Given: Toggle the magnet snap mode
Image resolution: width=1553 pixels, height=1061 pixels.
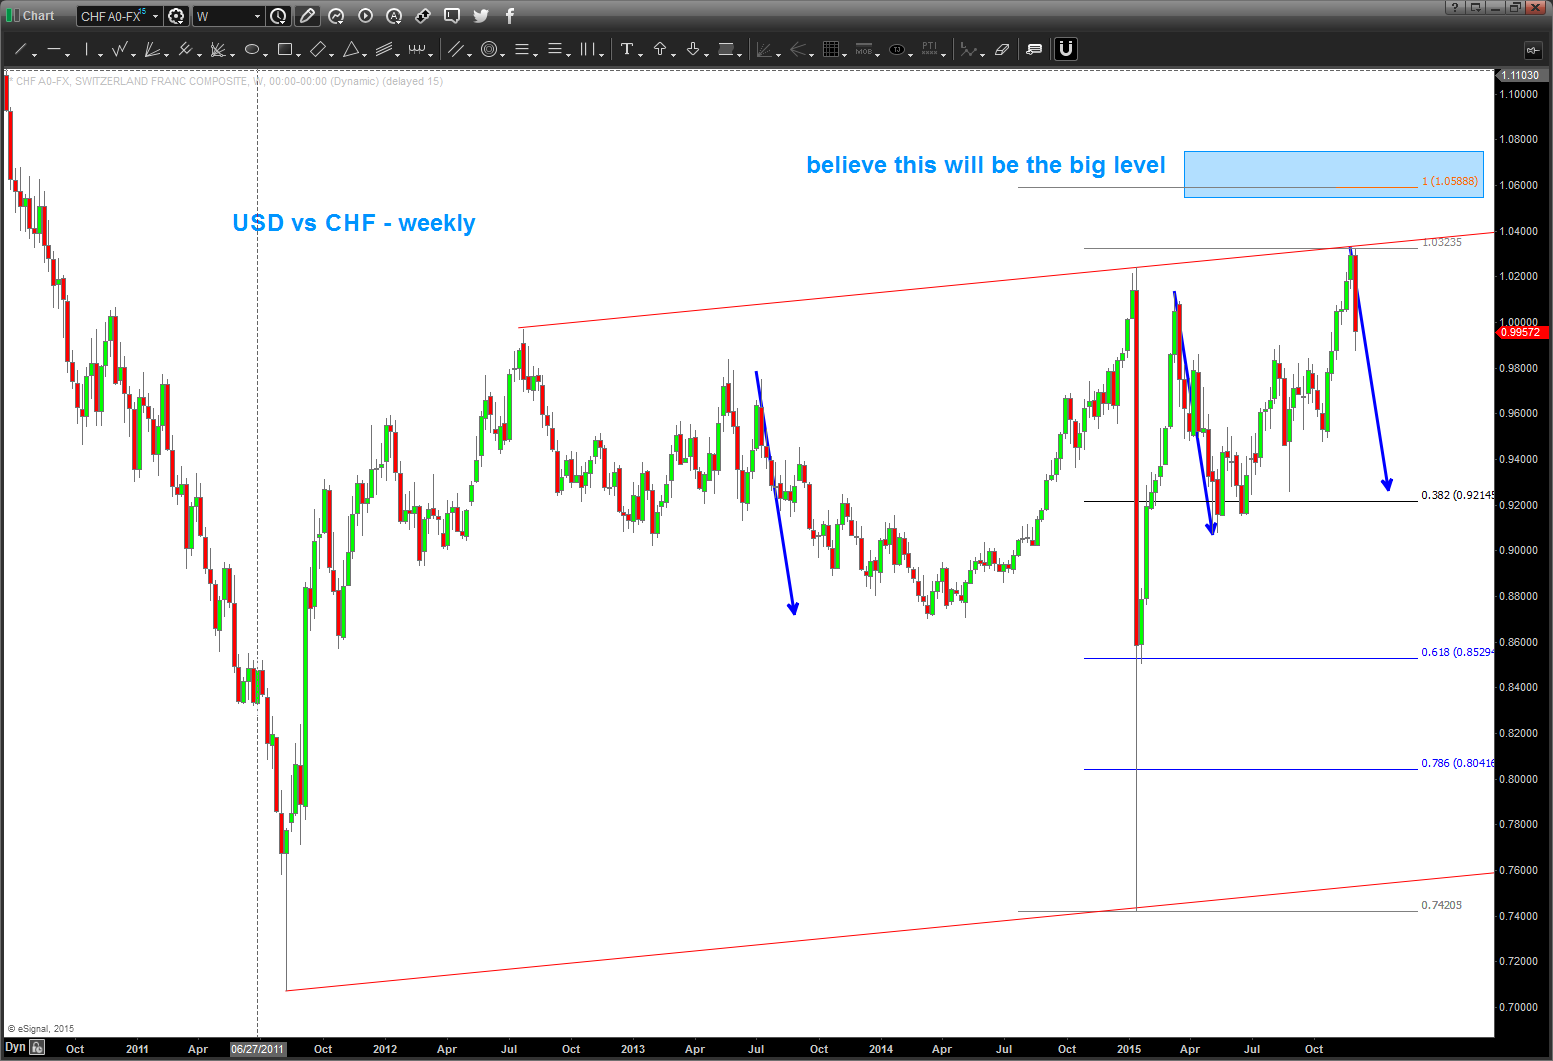Looking at the screenshot, I should 1066,49.
